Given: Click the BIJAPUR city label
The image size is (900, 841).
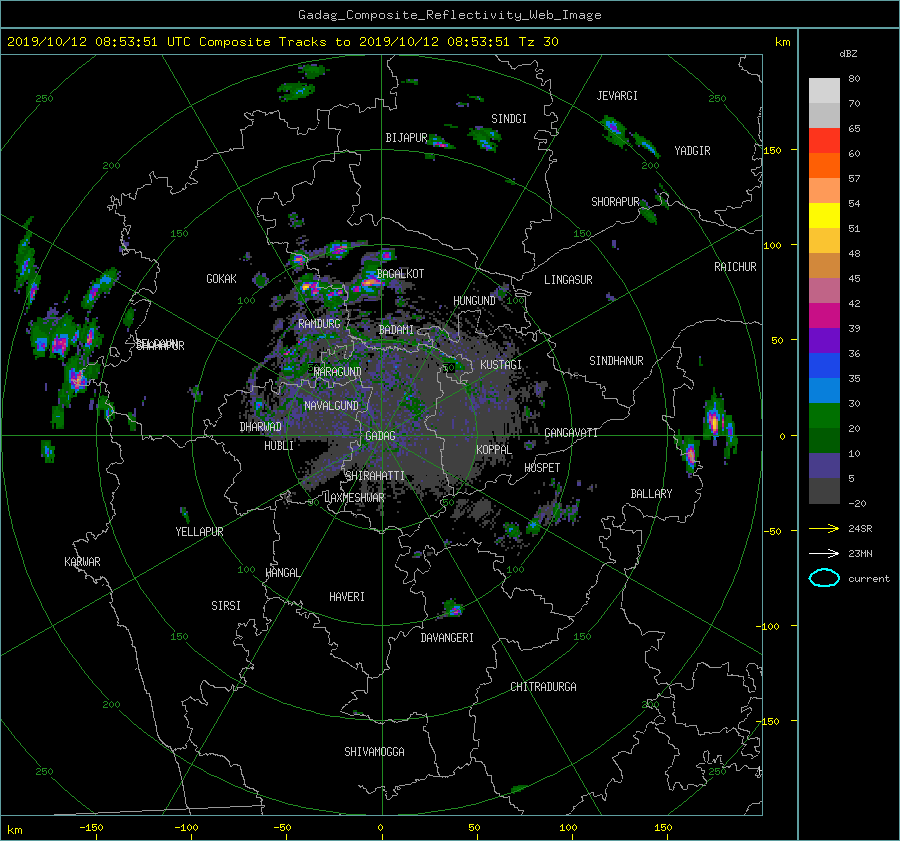Looking at the screenshot, I should click(406, 138).
